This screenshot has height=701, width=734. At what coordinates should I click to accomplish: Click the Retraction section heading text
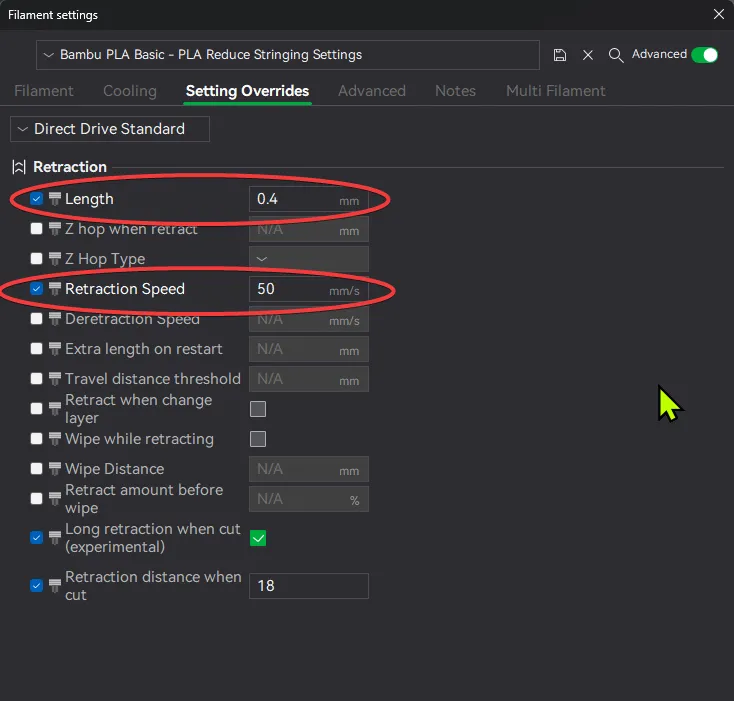70,167
